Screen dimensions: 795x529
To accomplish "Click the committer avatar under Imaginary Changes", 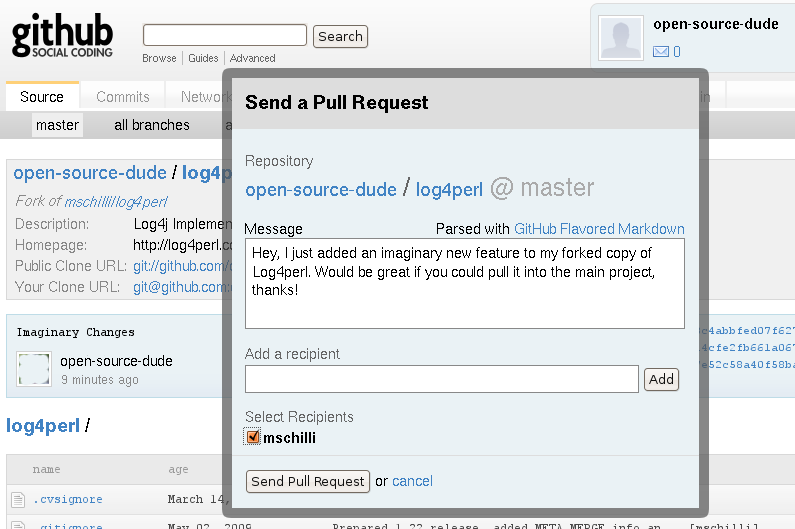I will click(x=34, y=369).
